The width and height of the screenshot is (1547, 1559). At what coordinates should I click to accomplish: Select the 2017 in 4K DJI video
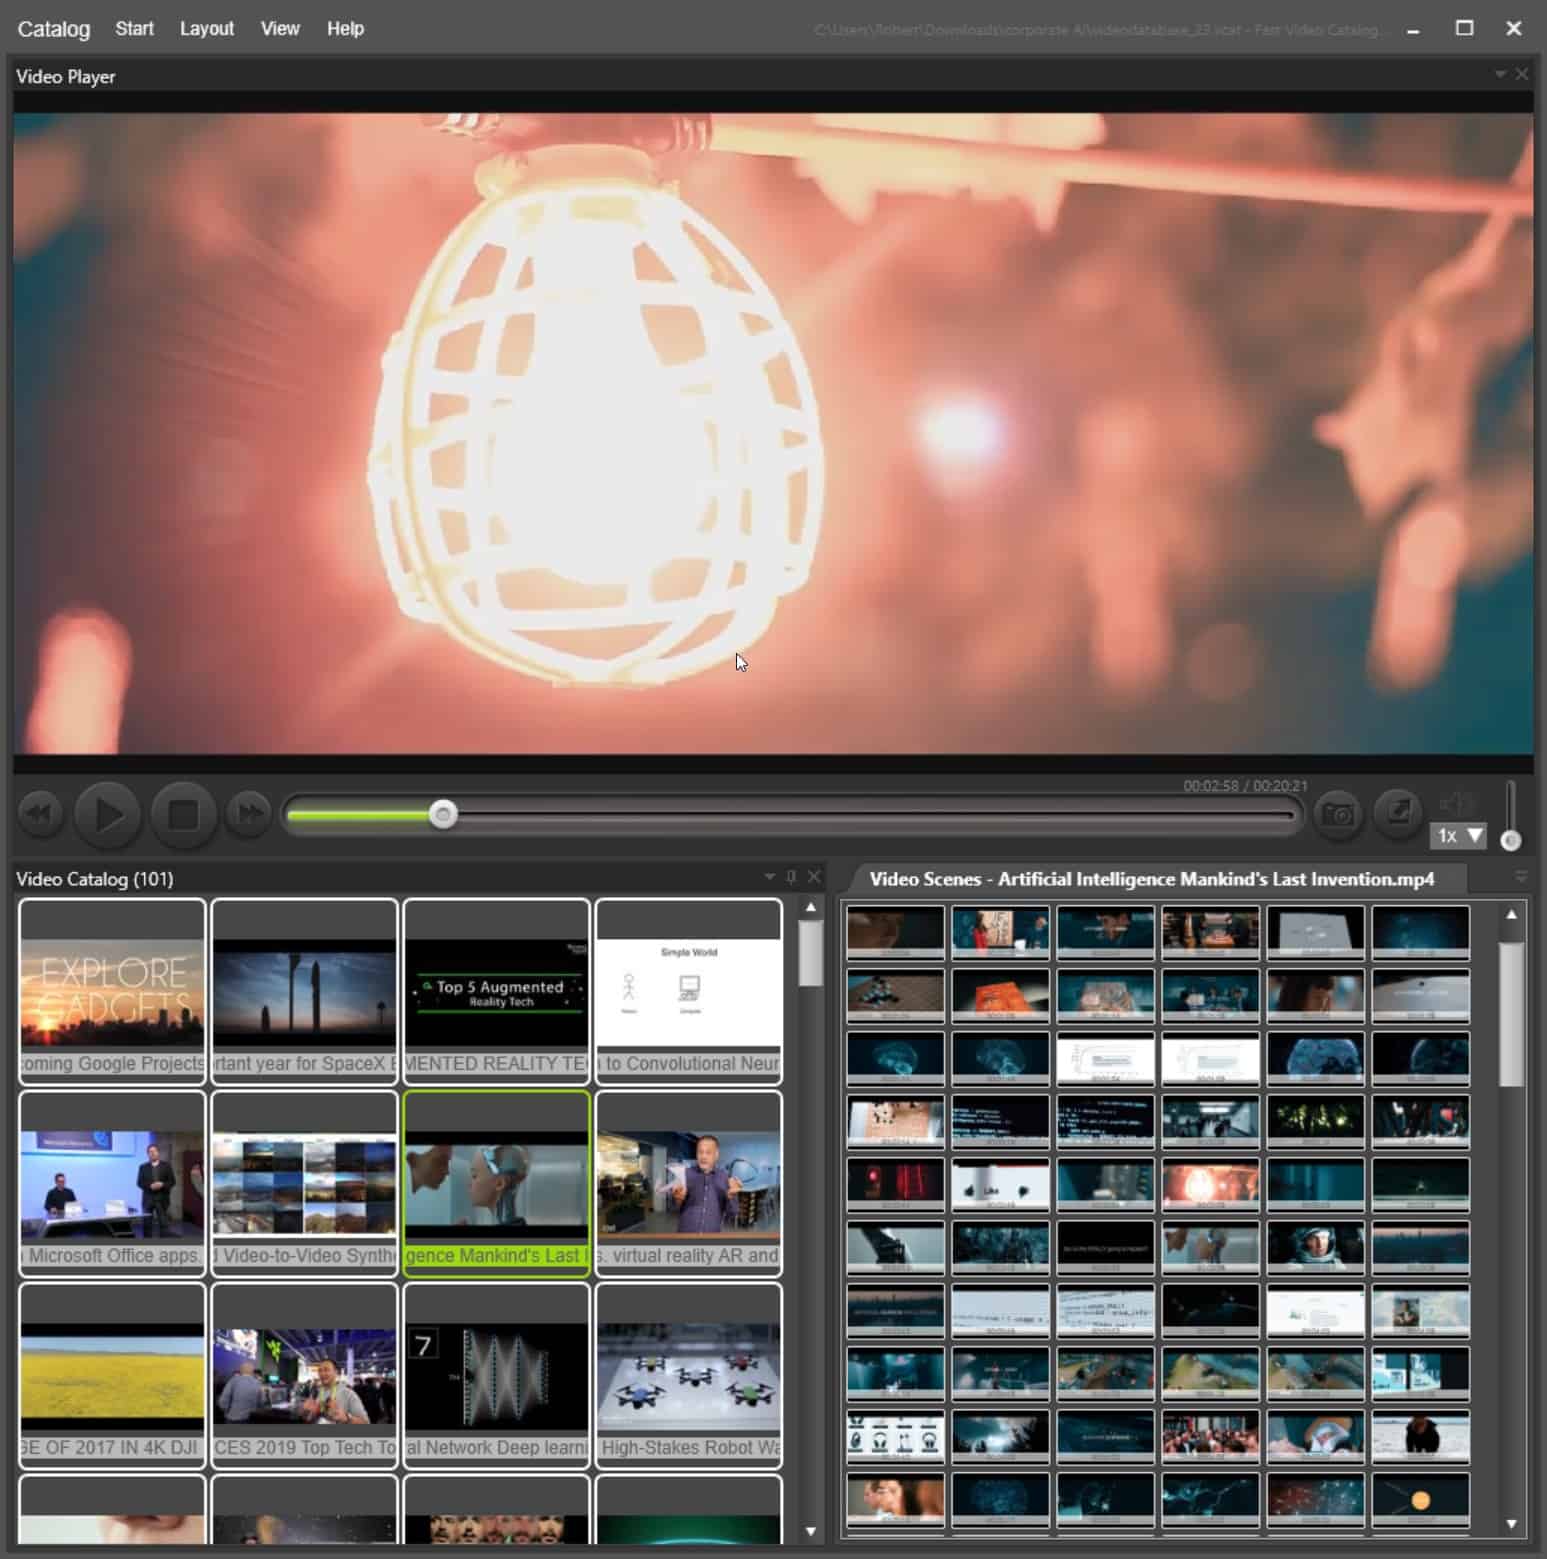point(112,1375)
